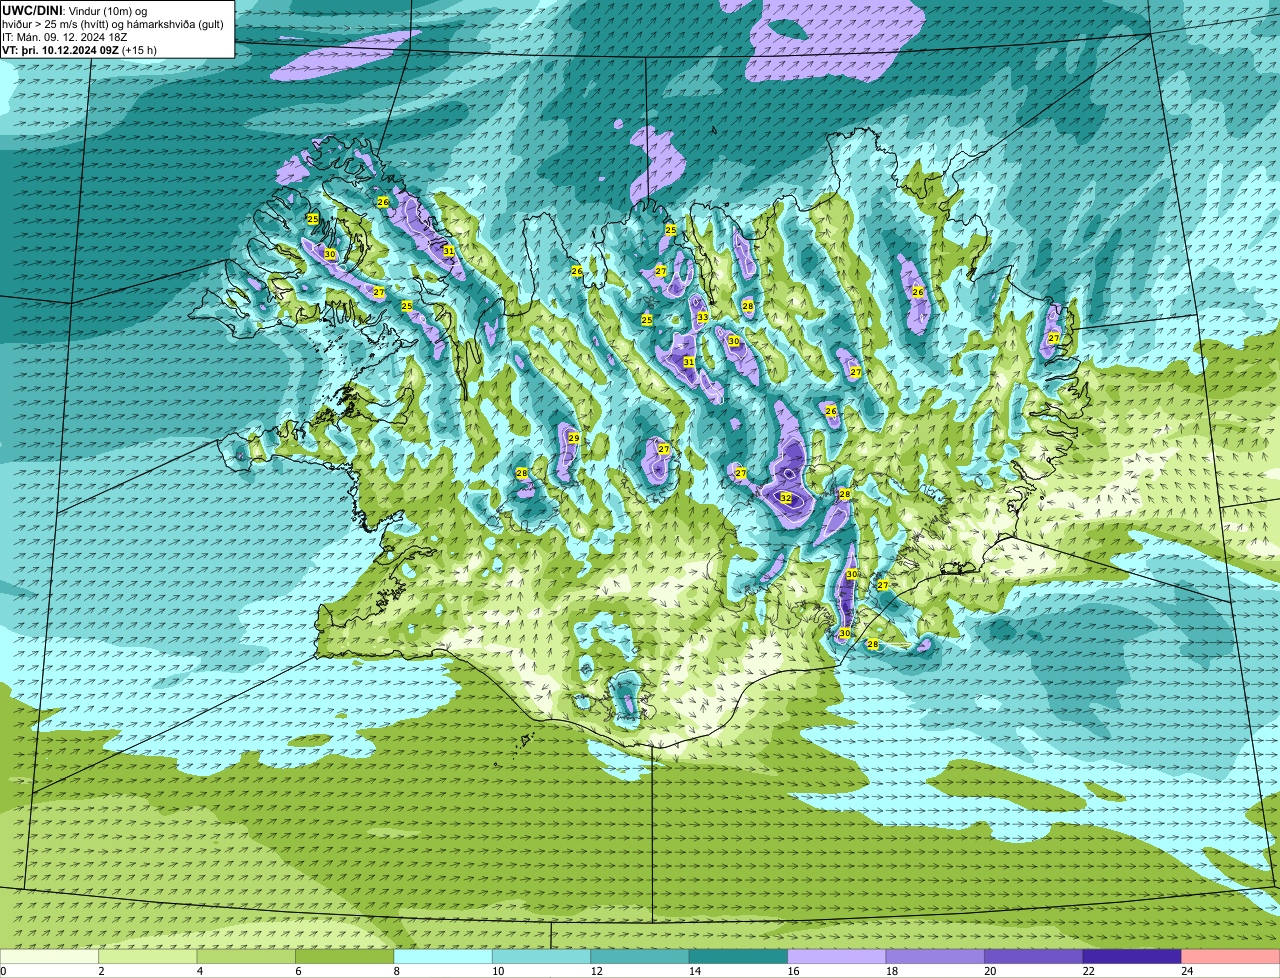Viewport: 1280px width, 978px height.
Task: Click the valid time 'VT: þri. 10.12.2024 09Z (+15 h)'
Action: pyautogui.click(x=80, y=50)
